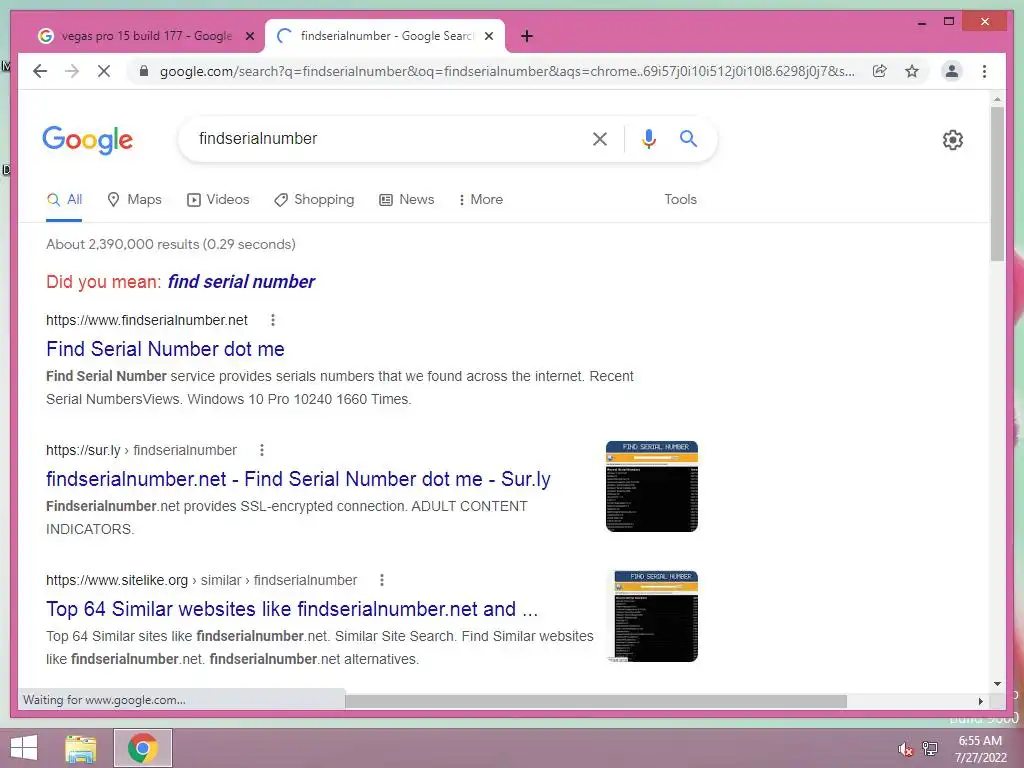
Task: Stop loading the page
Action: [104, 71]
